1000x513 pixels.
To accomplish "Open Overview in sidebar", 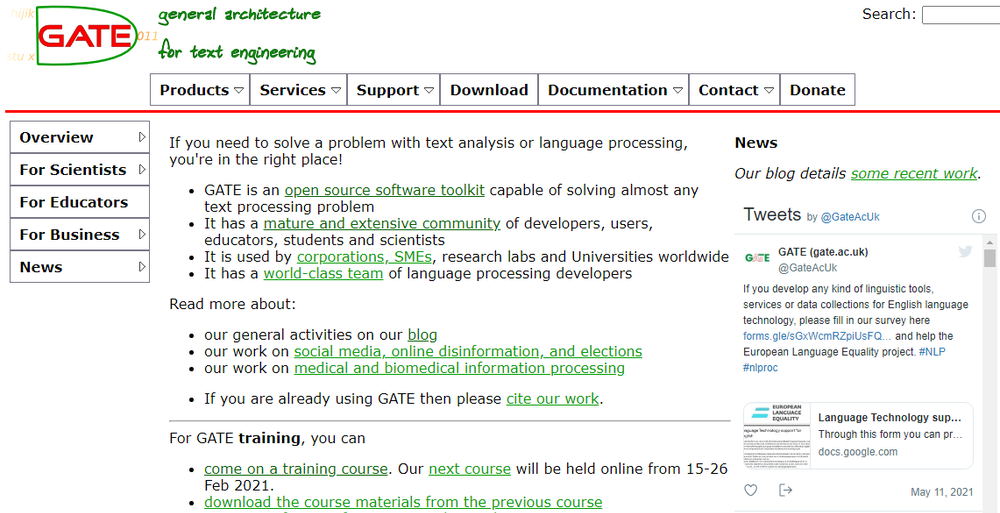I will click(x=80, y=137).
